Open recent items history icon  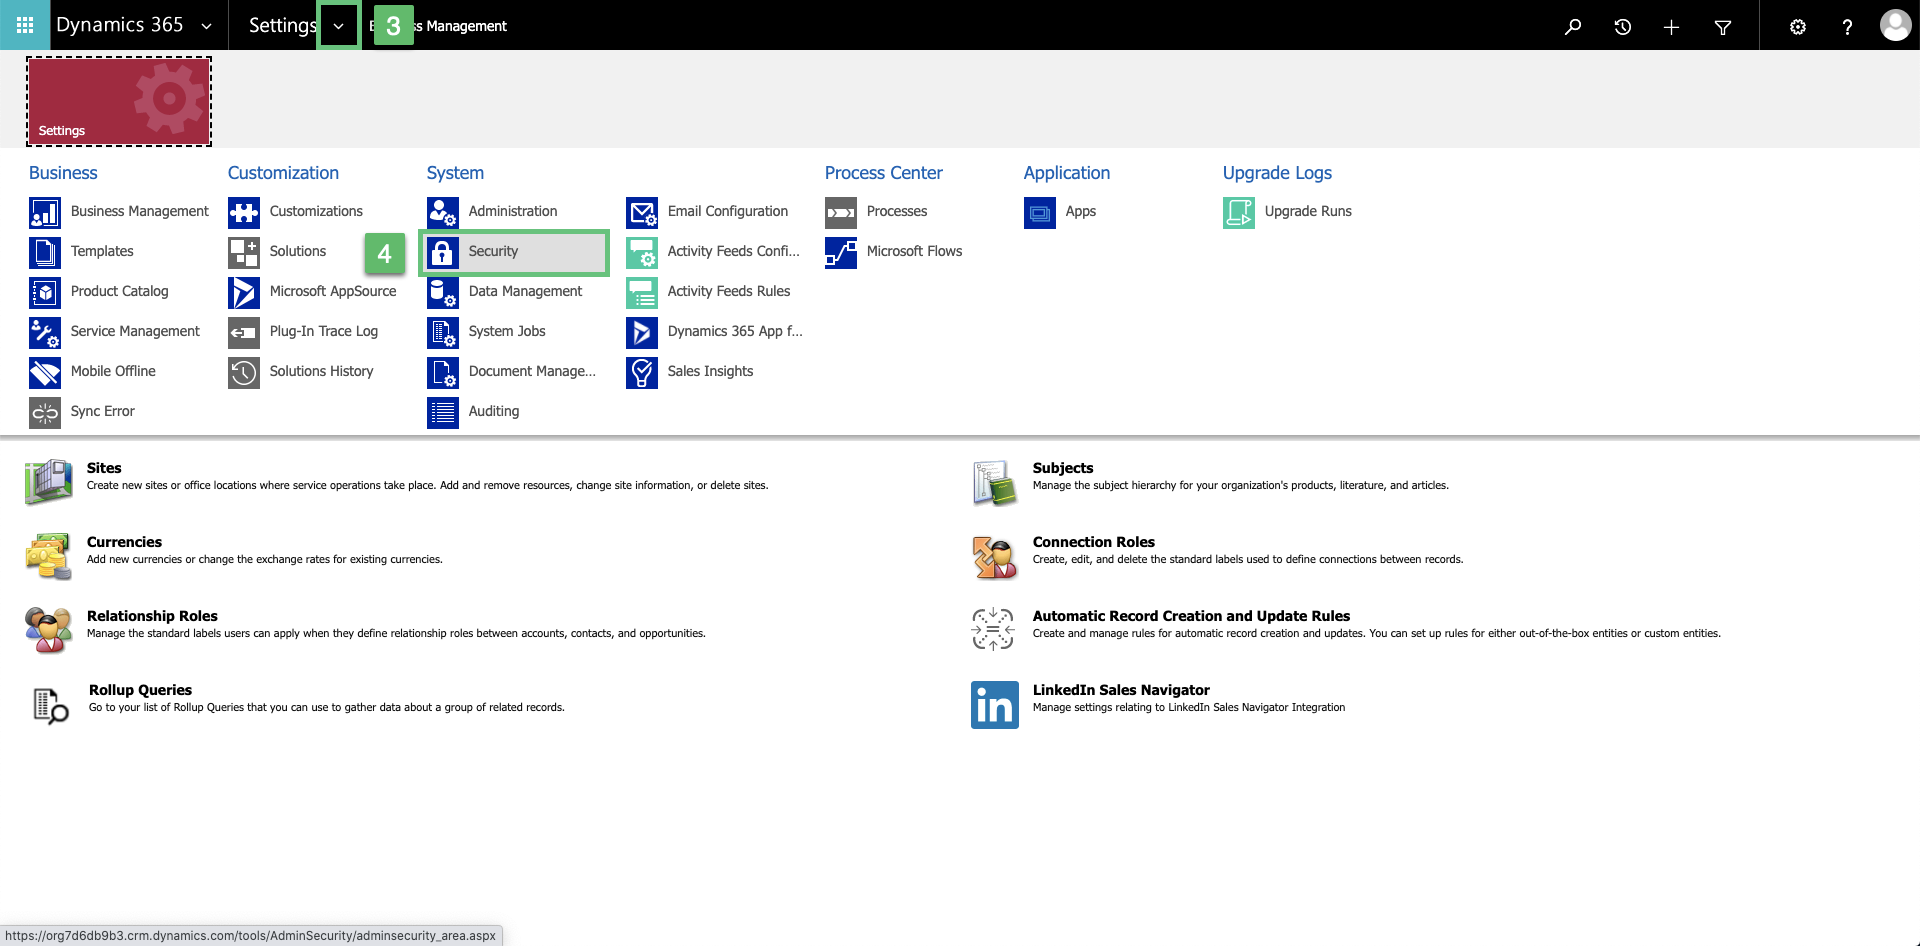pyautogui.click(x=1622, y=26)
